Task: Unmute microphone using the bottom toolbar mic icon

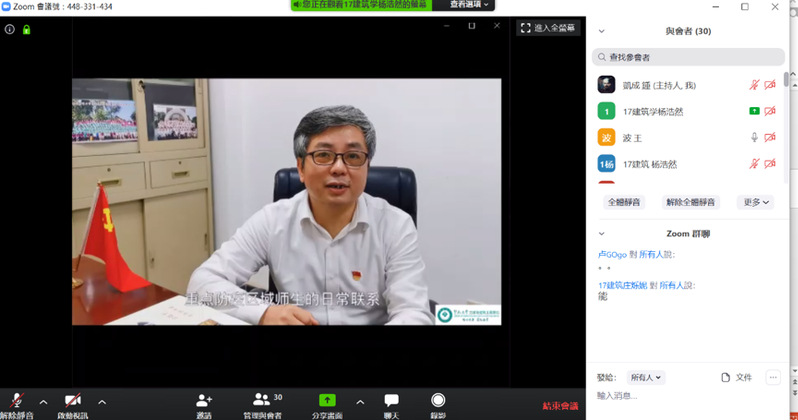Action: pyautogui.click(x=16, y=400)
